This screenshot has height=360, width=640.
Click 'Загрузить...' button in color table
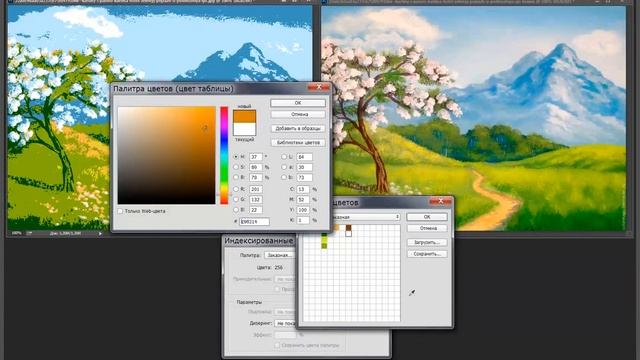point(427,242)
